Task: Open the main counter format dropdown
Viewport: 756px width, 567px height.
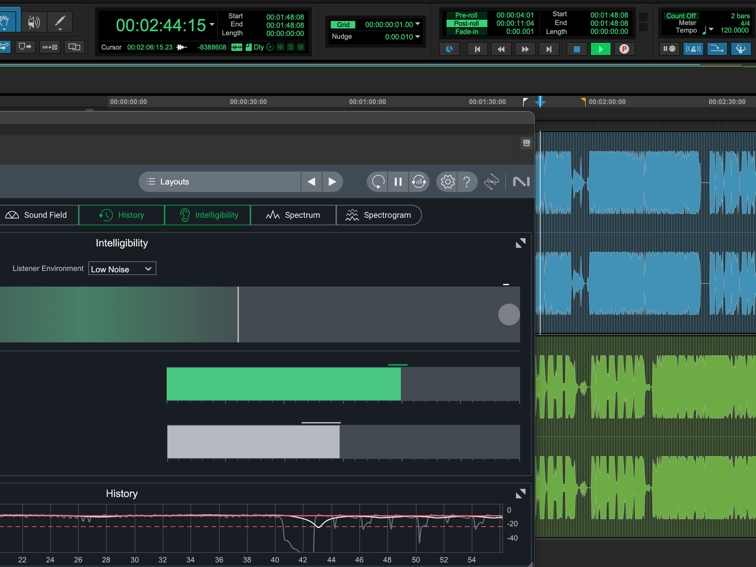Action: (x=212, y=24)
